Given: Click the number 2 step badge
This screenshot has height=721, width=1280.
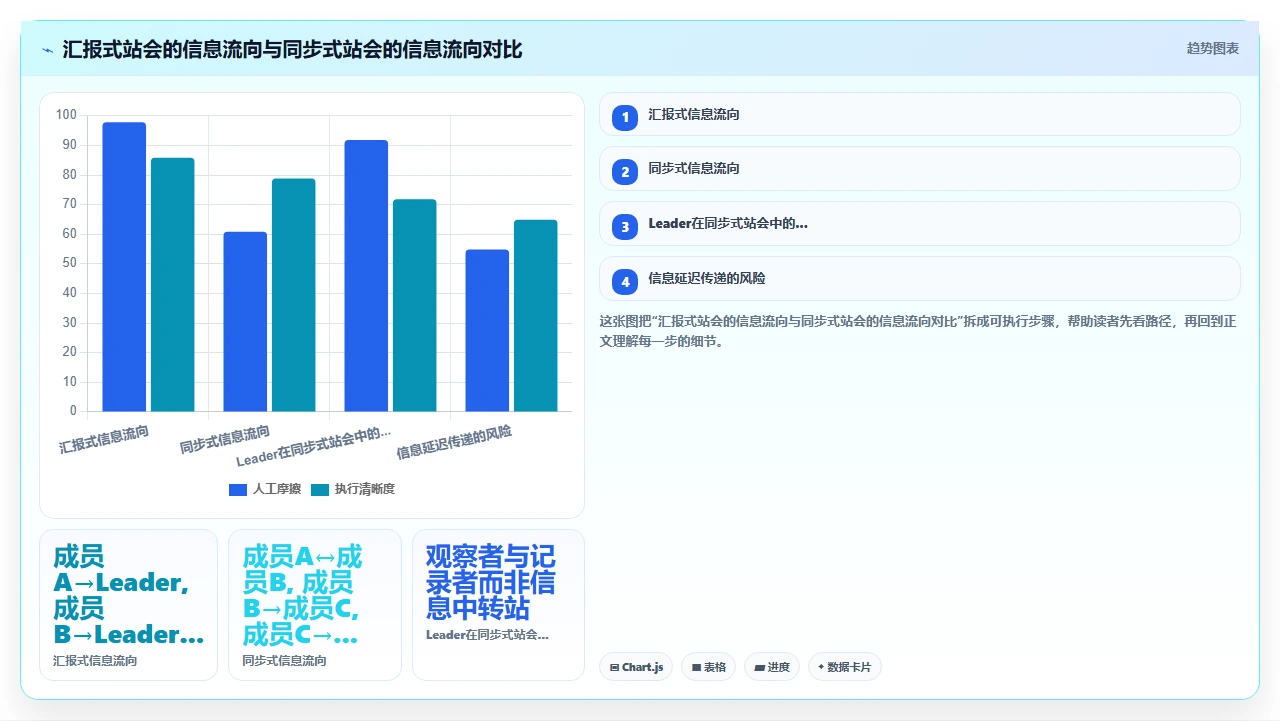Looking at the screenshot, I should coord(625,171).
